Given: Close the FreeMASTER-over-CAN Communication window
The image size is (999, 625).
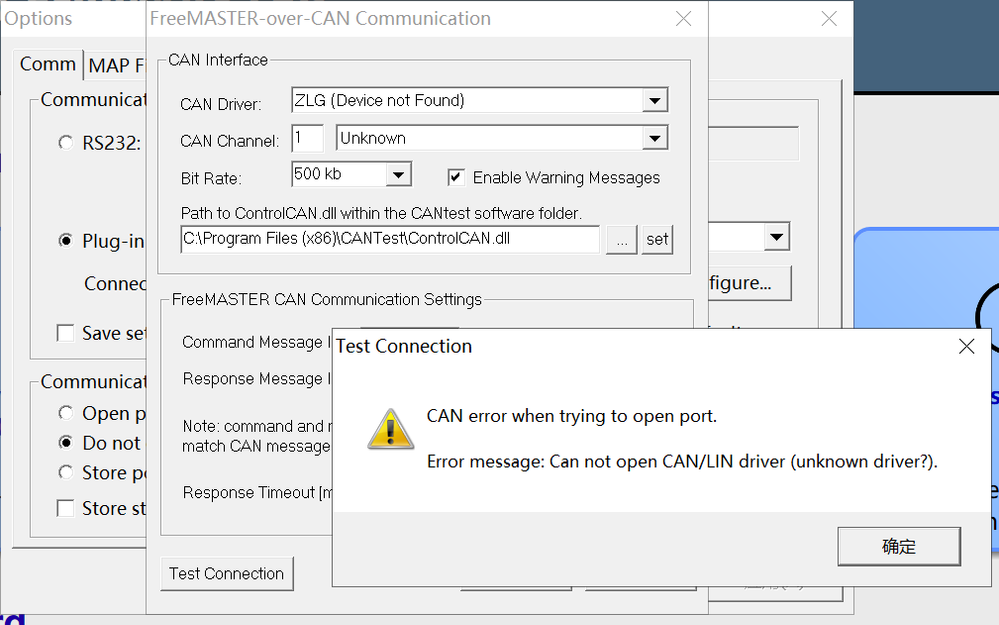Looking at the screenshot, I should (x=683, y=19).
